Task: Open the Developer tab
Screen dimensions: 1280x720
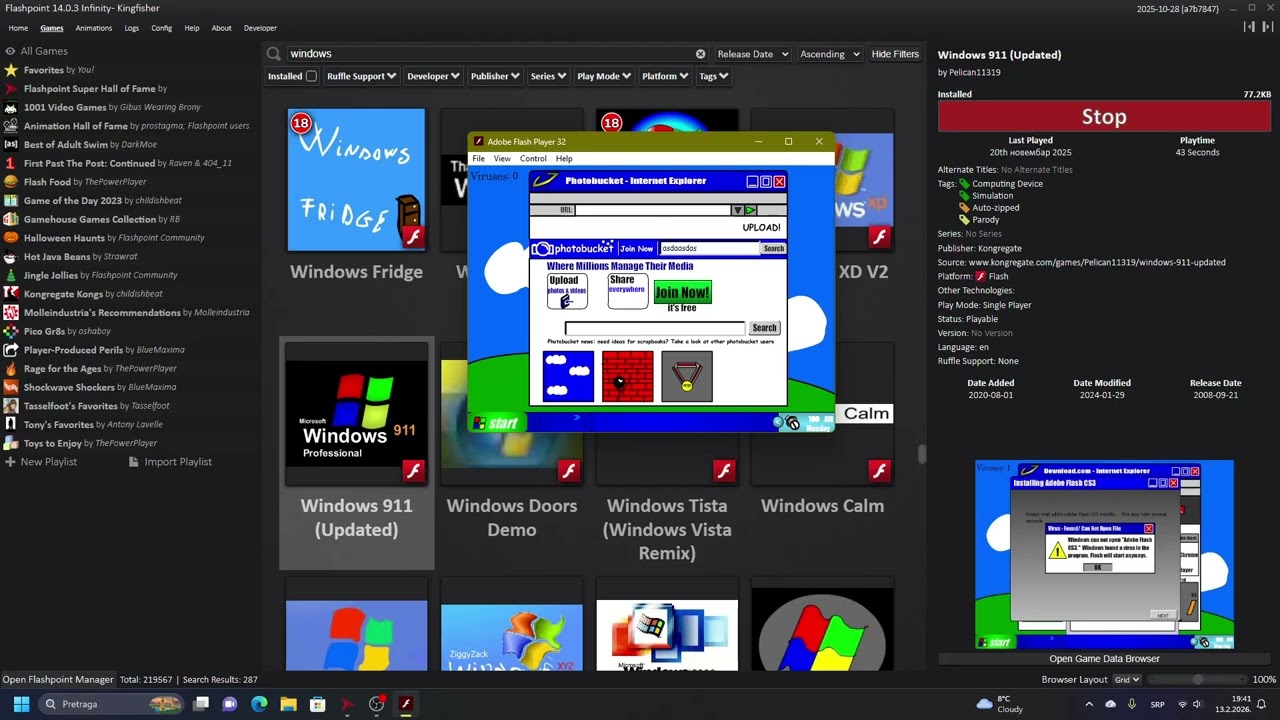Action: pos(260,28)
